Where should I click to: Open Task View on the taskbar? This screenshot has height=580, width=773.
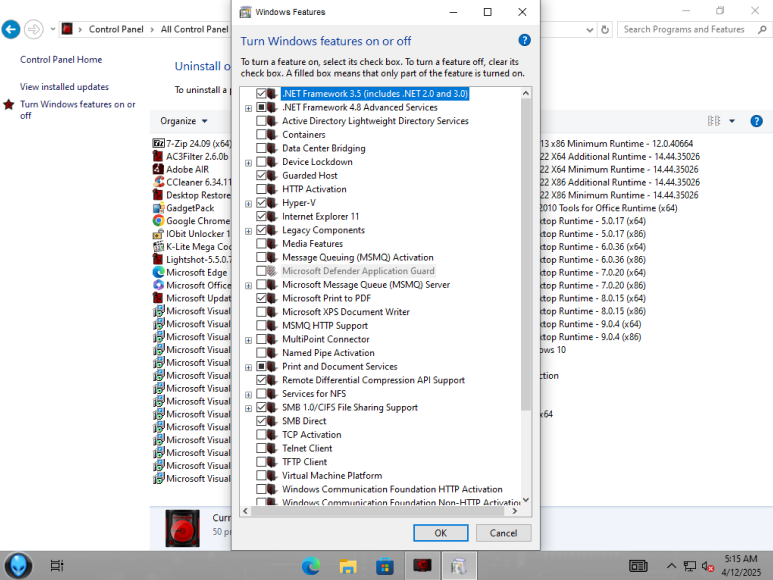57,566
